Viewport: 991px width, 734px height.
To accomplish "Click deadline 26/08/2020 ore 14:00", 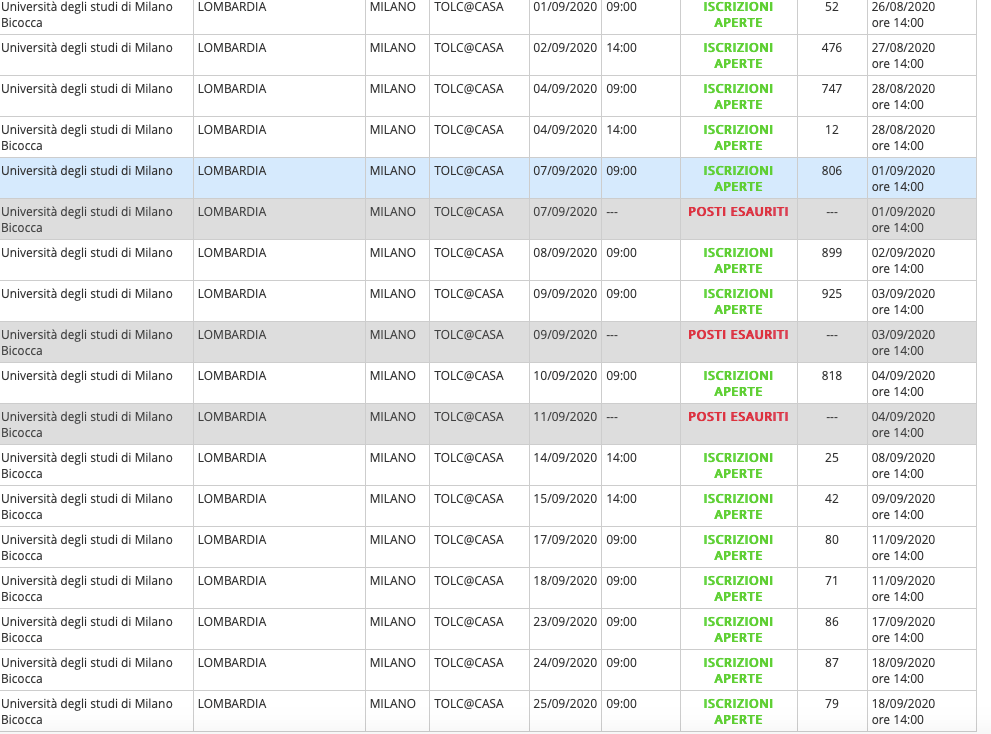I will click(903, 15).
